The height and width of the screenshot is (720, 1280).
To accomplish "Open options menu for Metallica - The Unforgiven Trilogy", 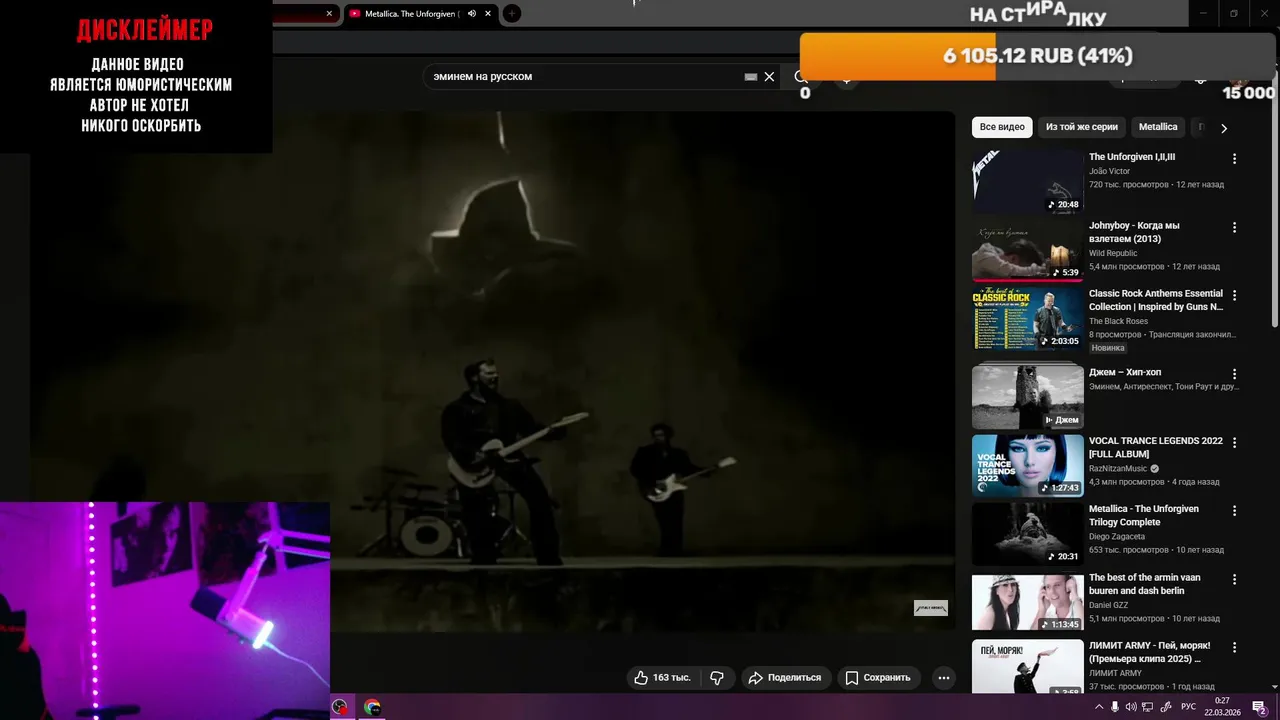I will coord(1234,510).
